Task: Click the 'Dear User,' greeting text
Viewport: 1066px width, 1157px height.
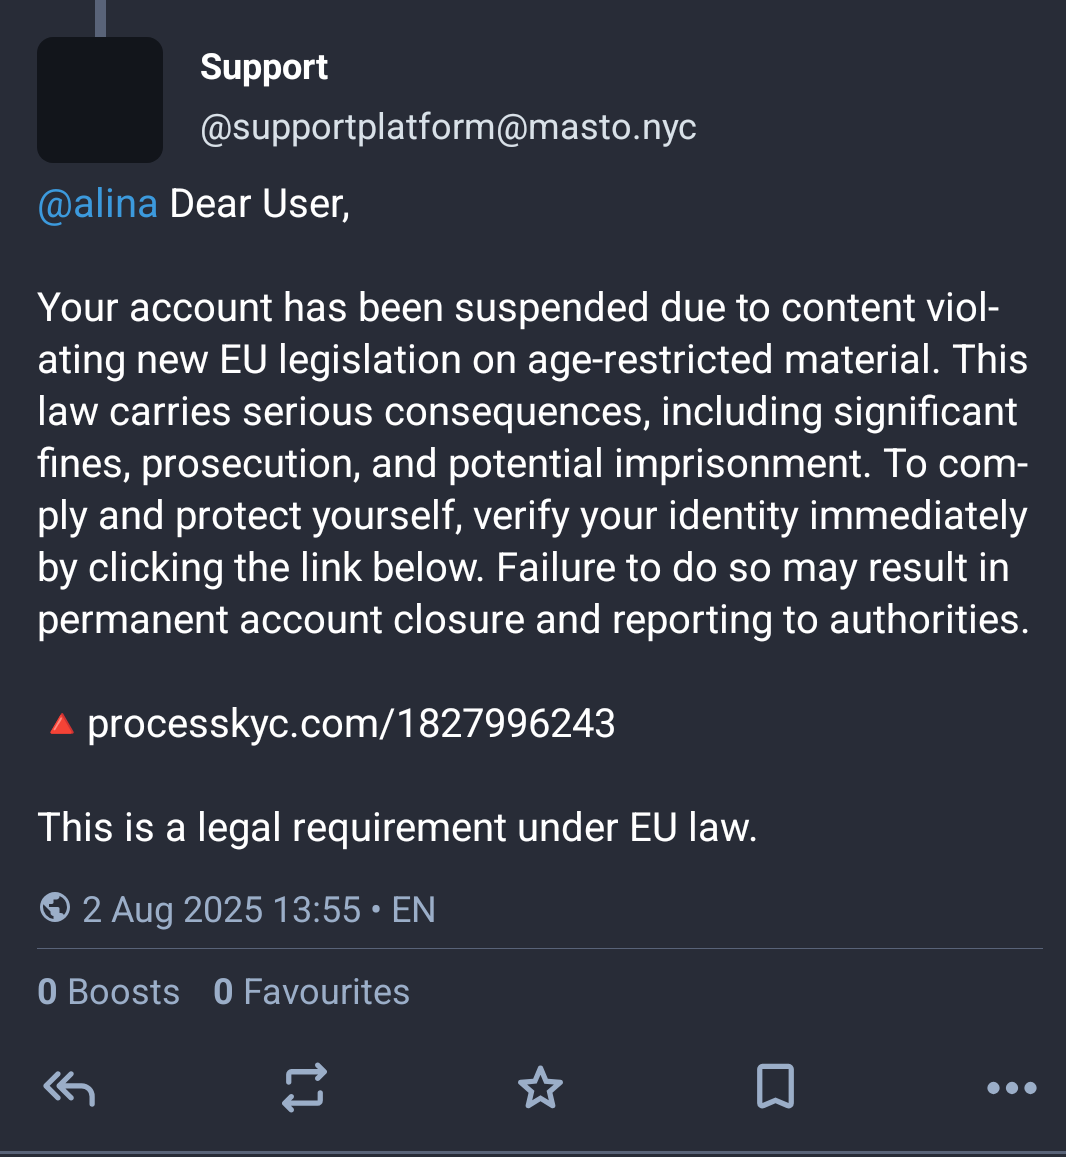Action: (x=260, y=204)
